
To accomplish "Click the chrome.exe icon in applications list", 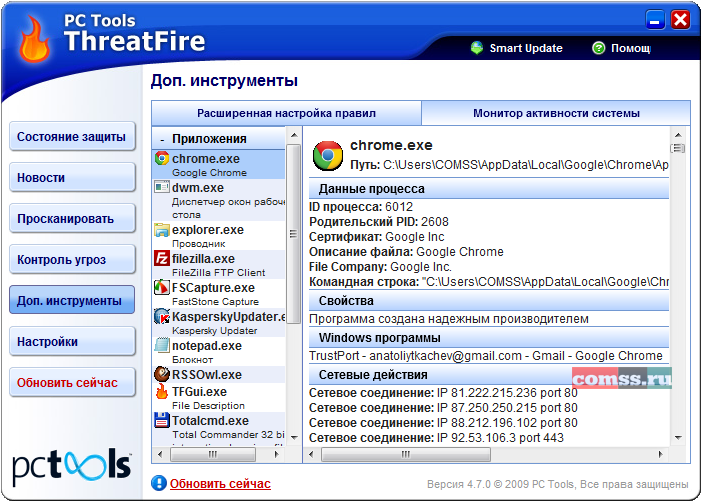I will [162, 159].
